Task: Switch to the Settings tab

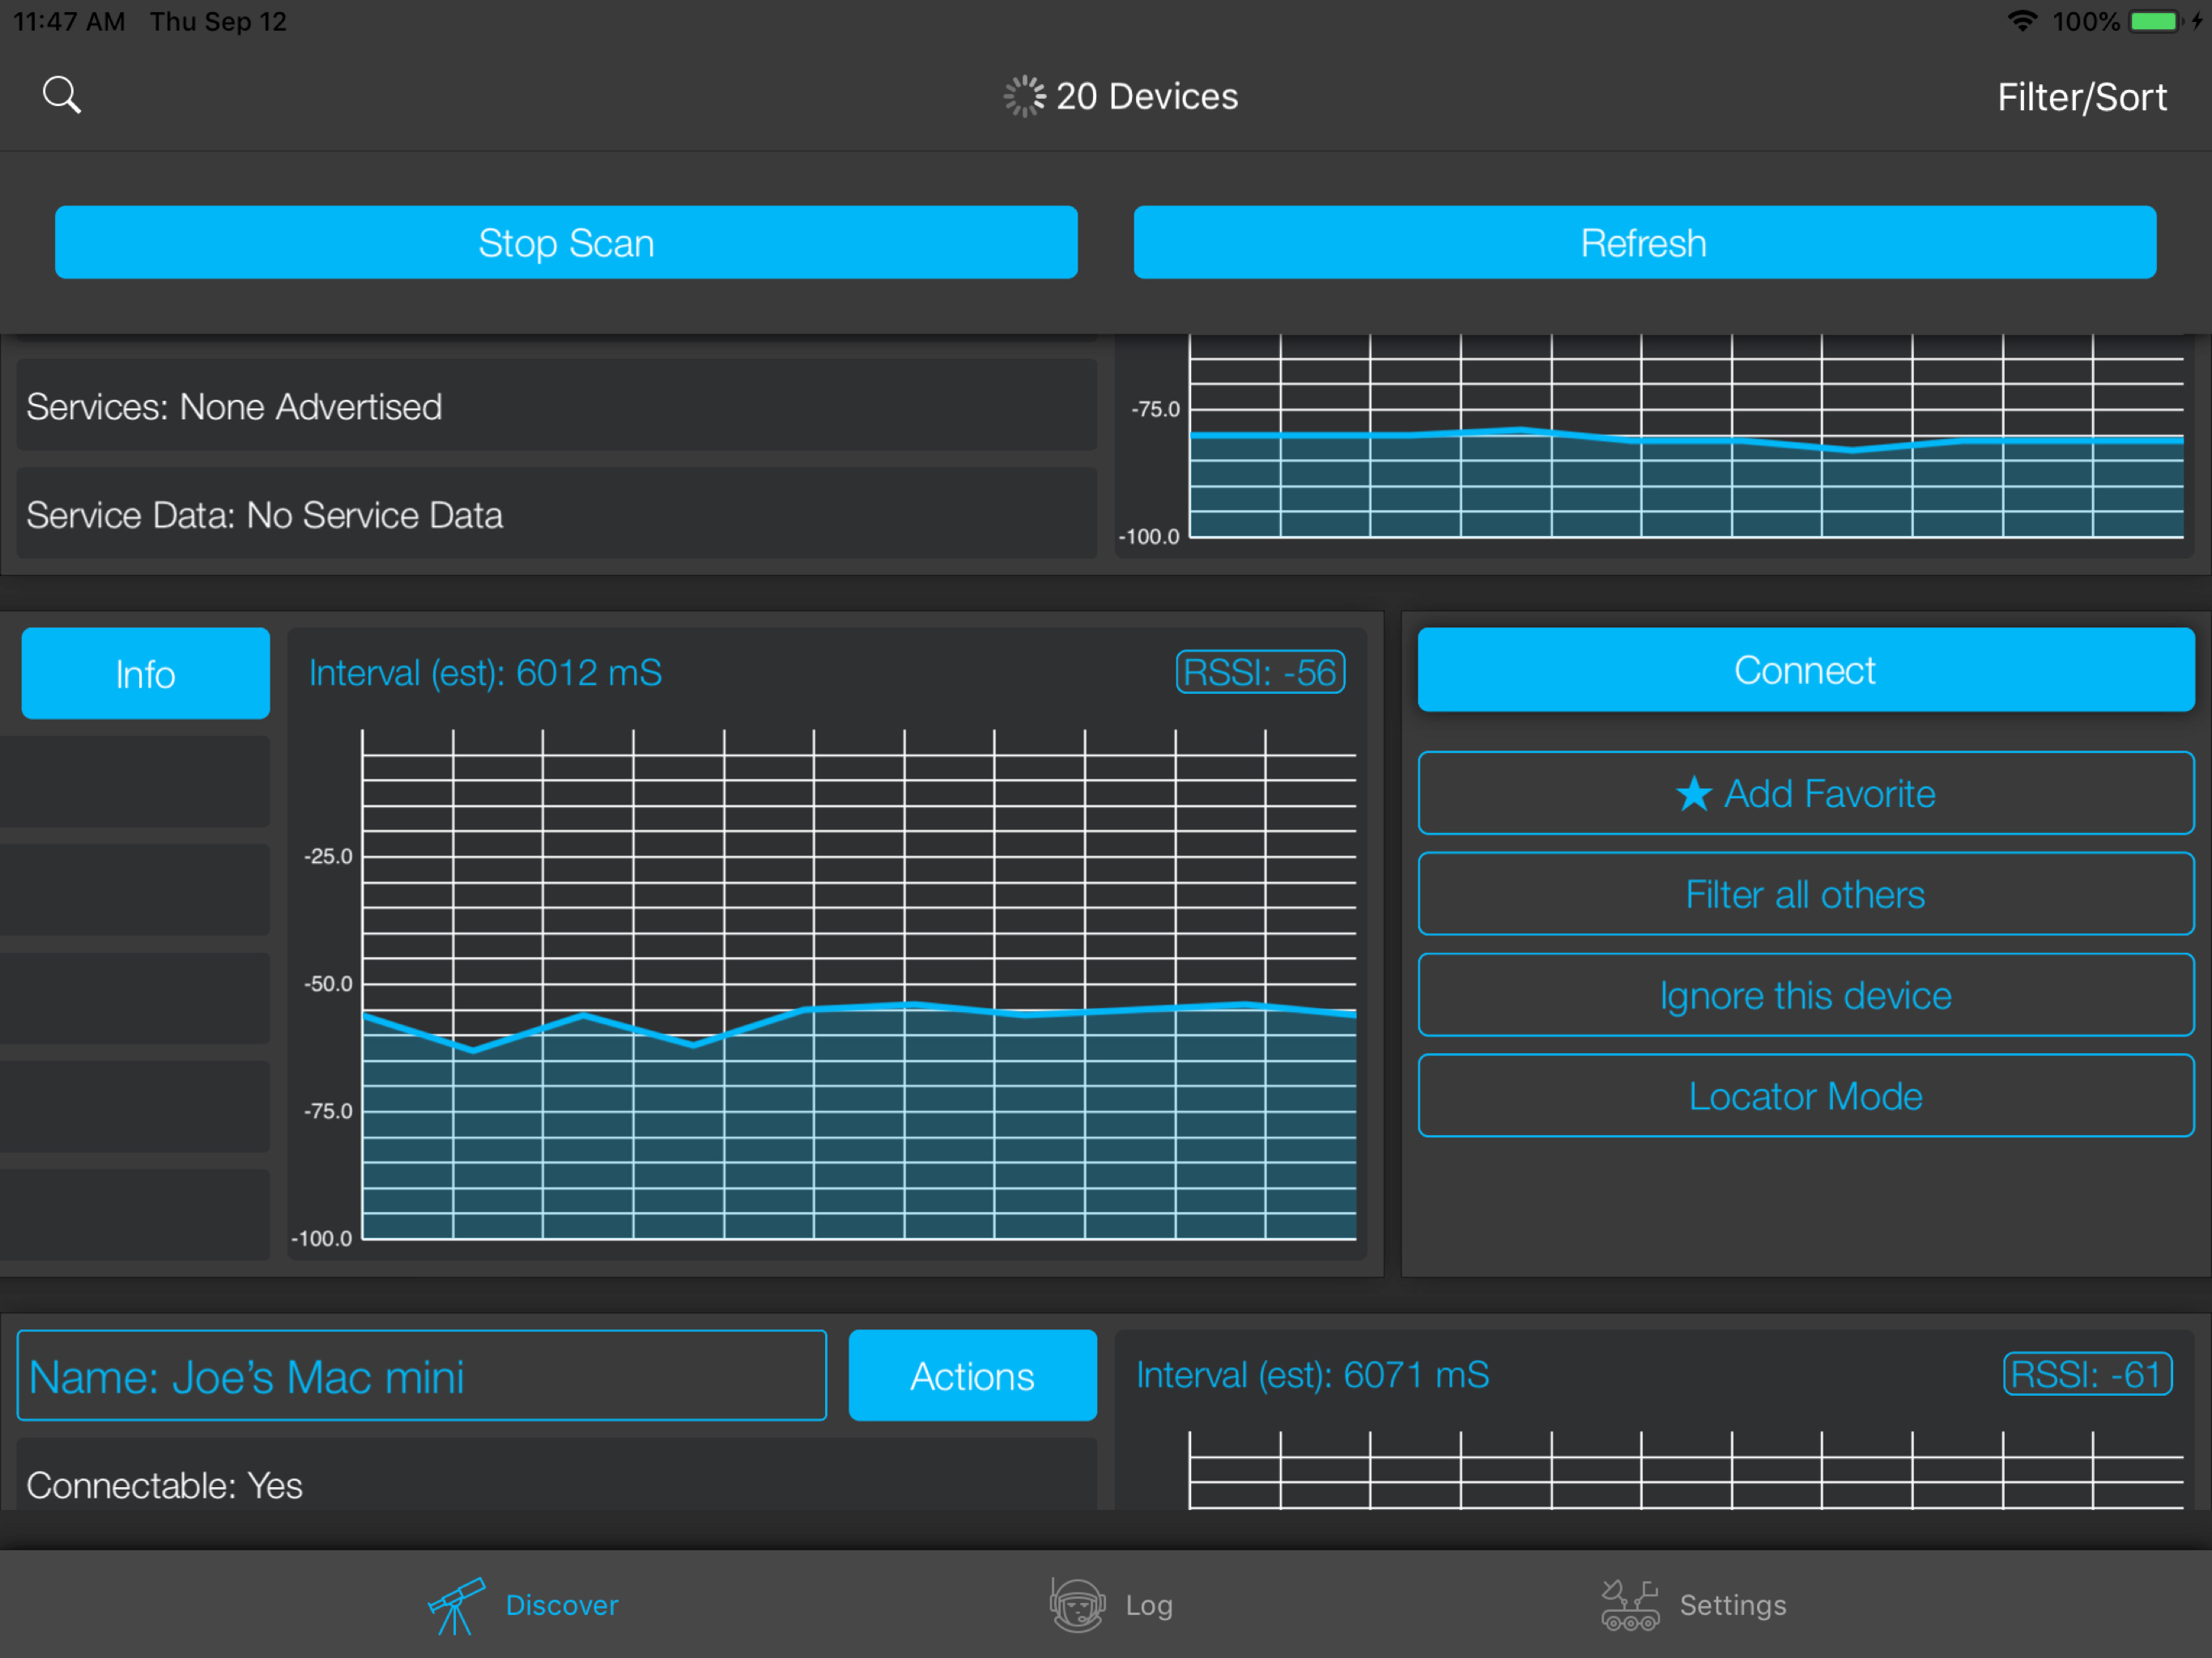Action: click(1732, 1605)
